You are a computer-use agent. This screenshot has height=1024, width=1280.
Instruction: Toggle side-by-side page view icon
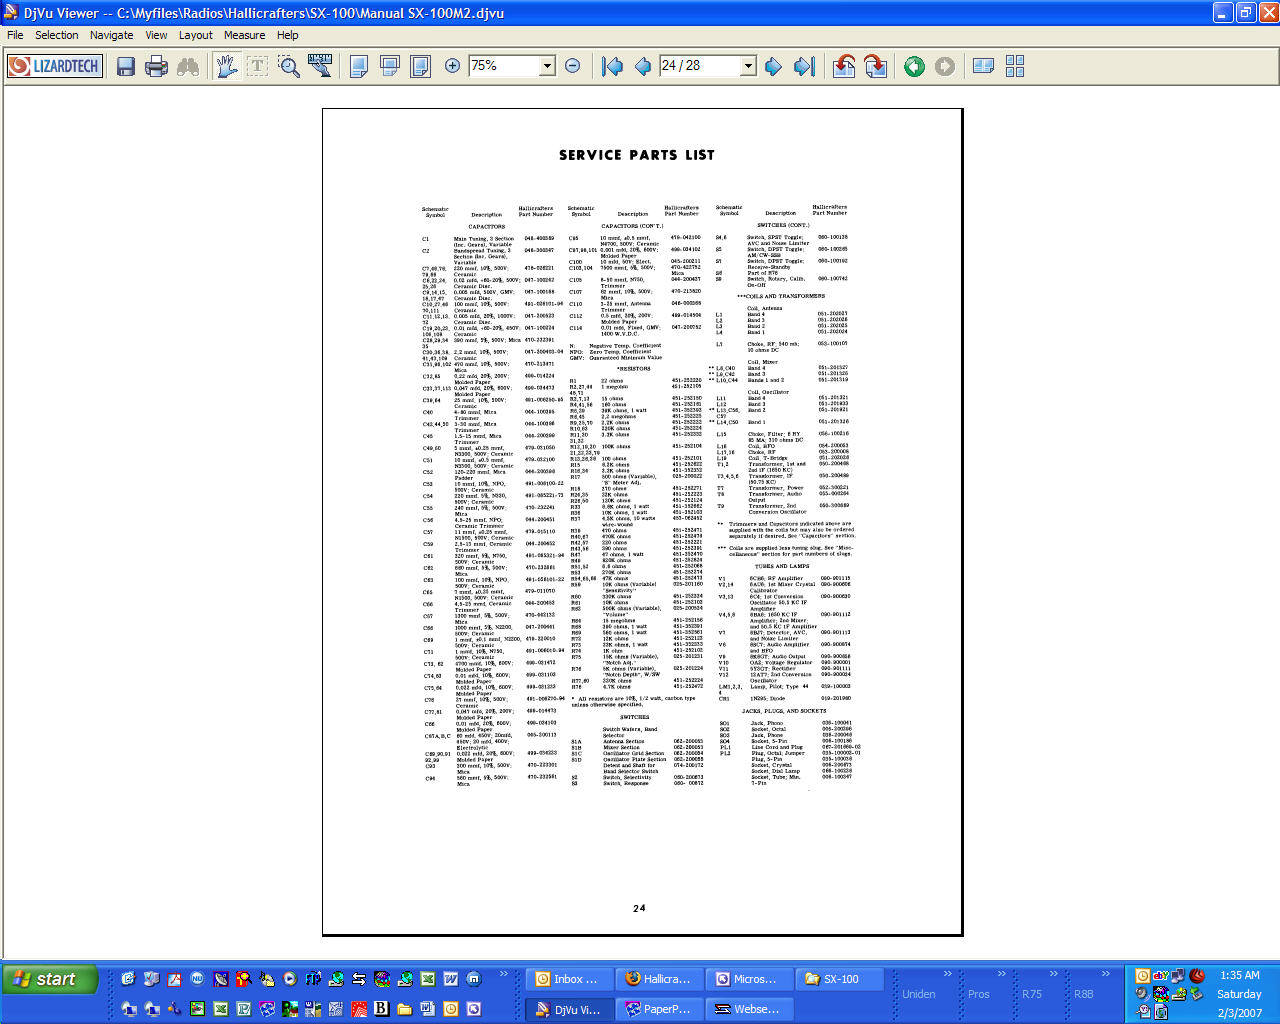tap(984, 66)
